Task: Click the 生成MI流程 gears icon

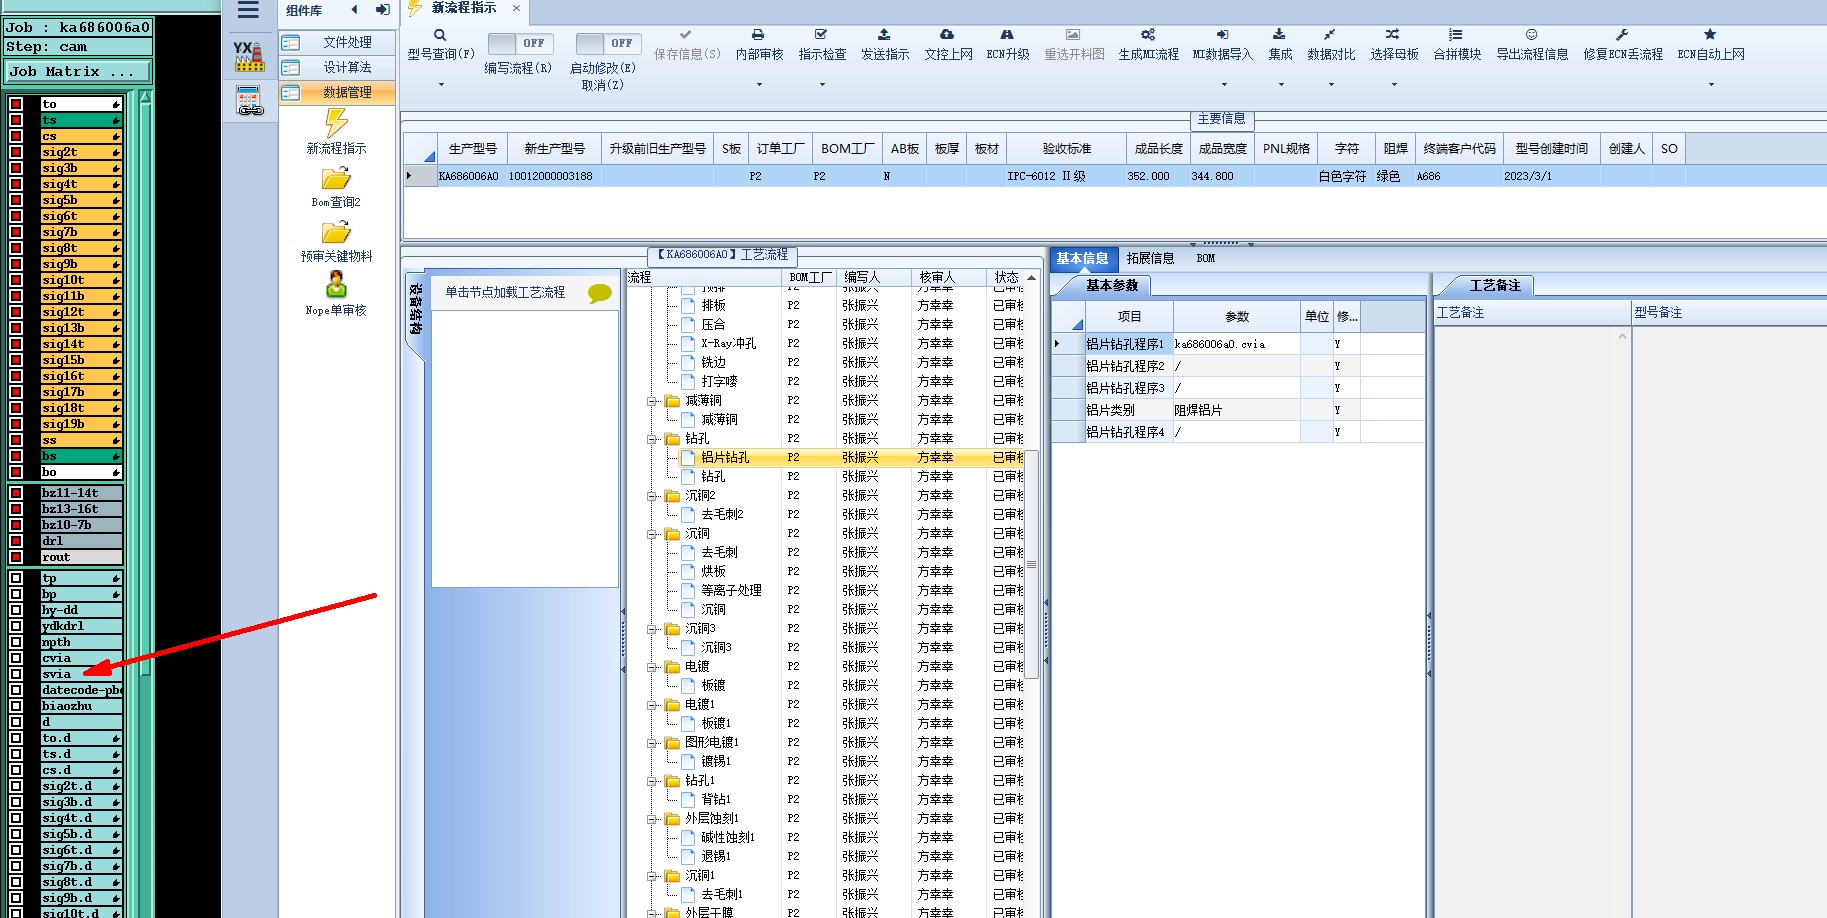Action: tap(1148, 35)
